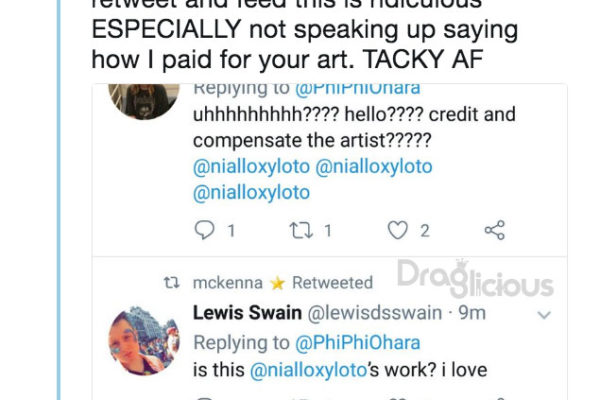
Task: Open the 9m timestamp on Lewis's tweet
Action: pyautogui.click(x=472, y=313)
